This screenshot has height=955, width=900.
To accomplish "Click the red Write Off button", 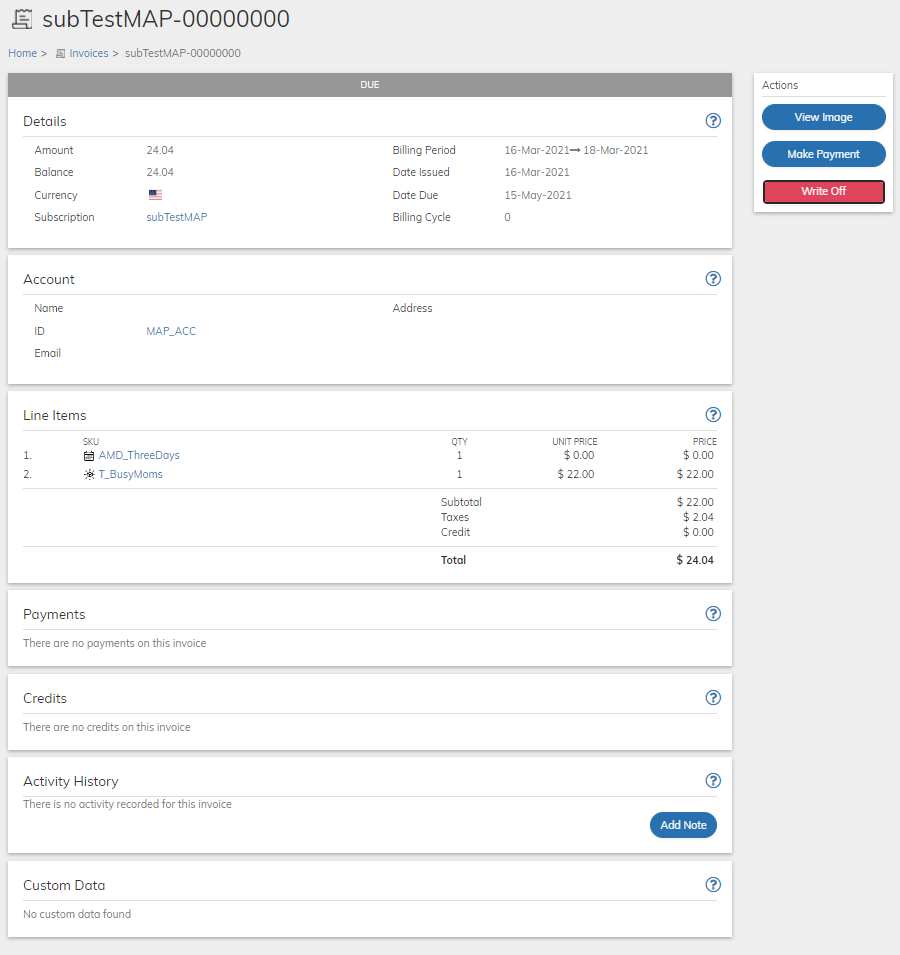I will pyautogui.click(x=823, y=191).
